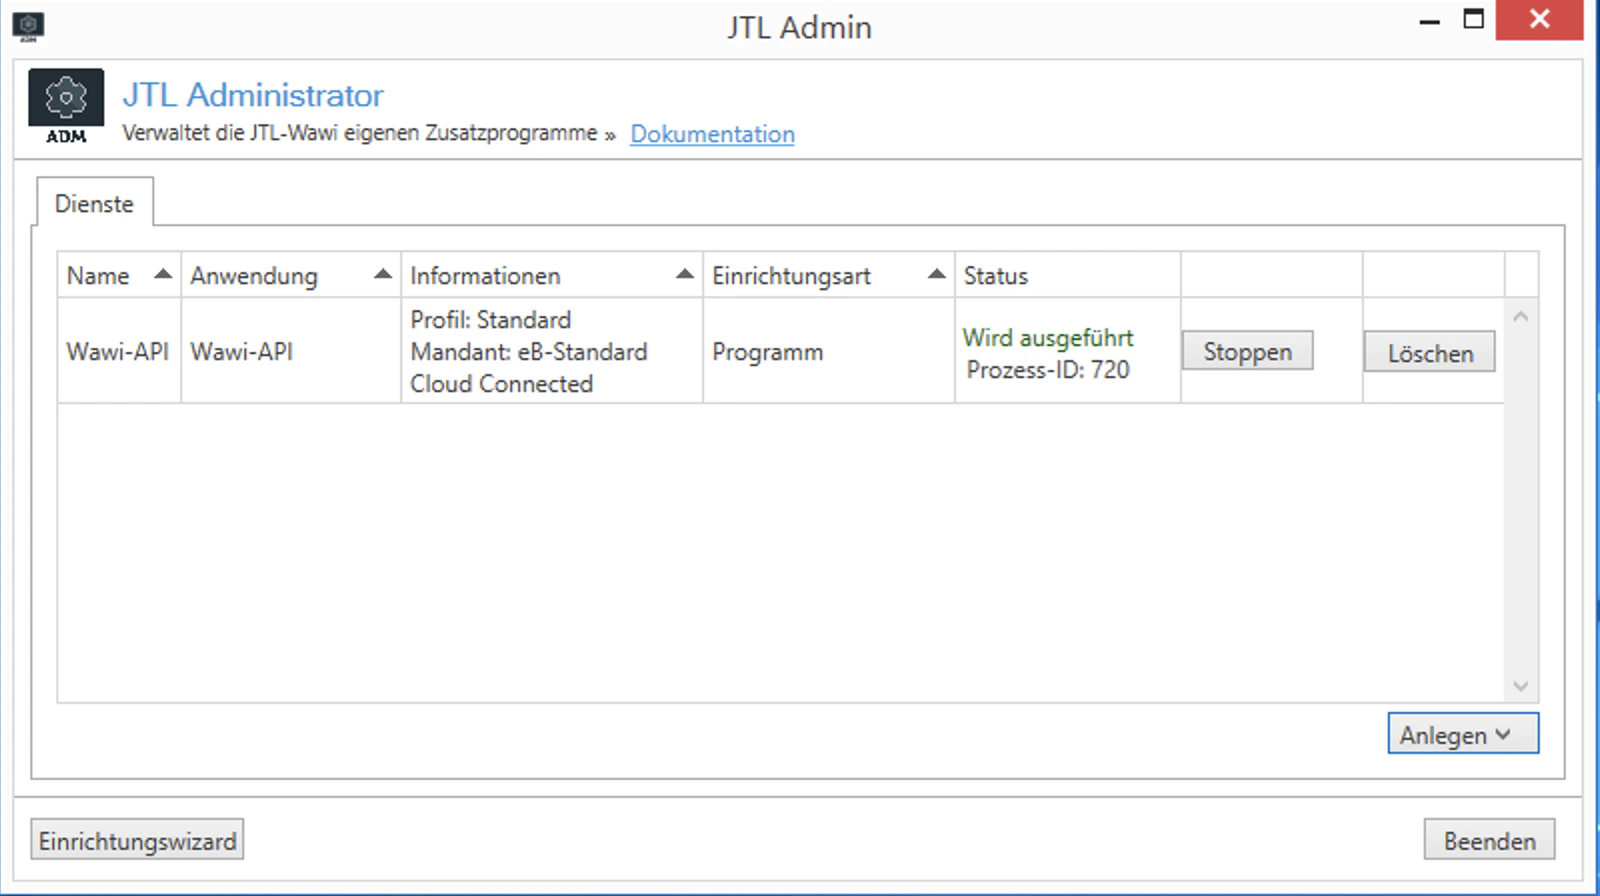Click the Beenden button
Viewport: 1600px width, 896px height.
tap(1489, 840)
